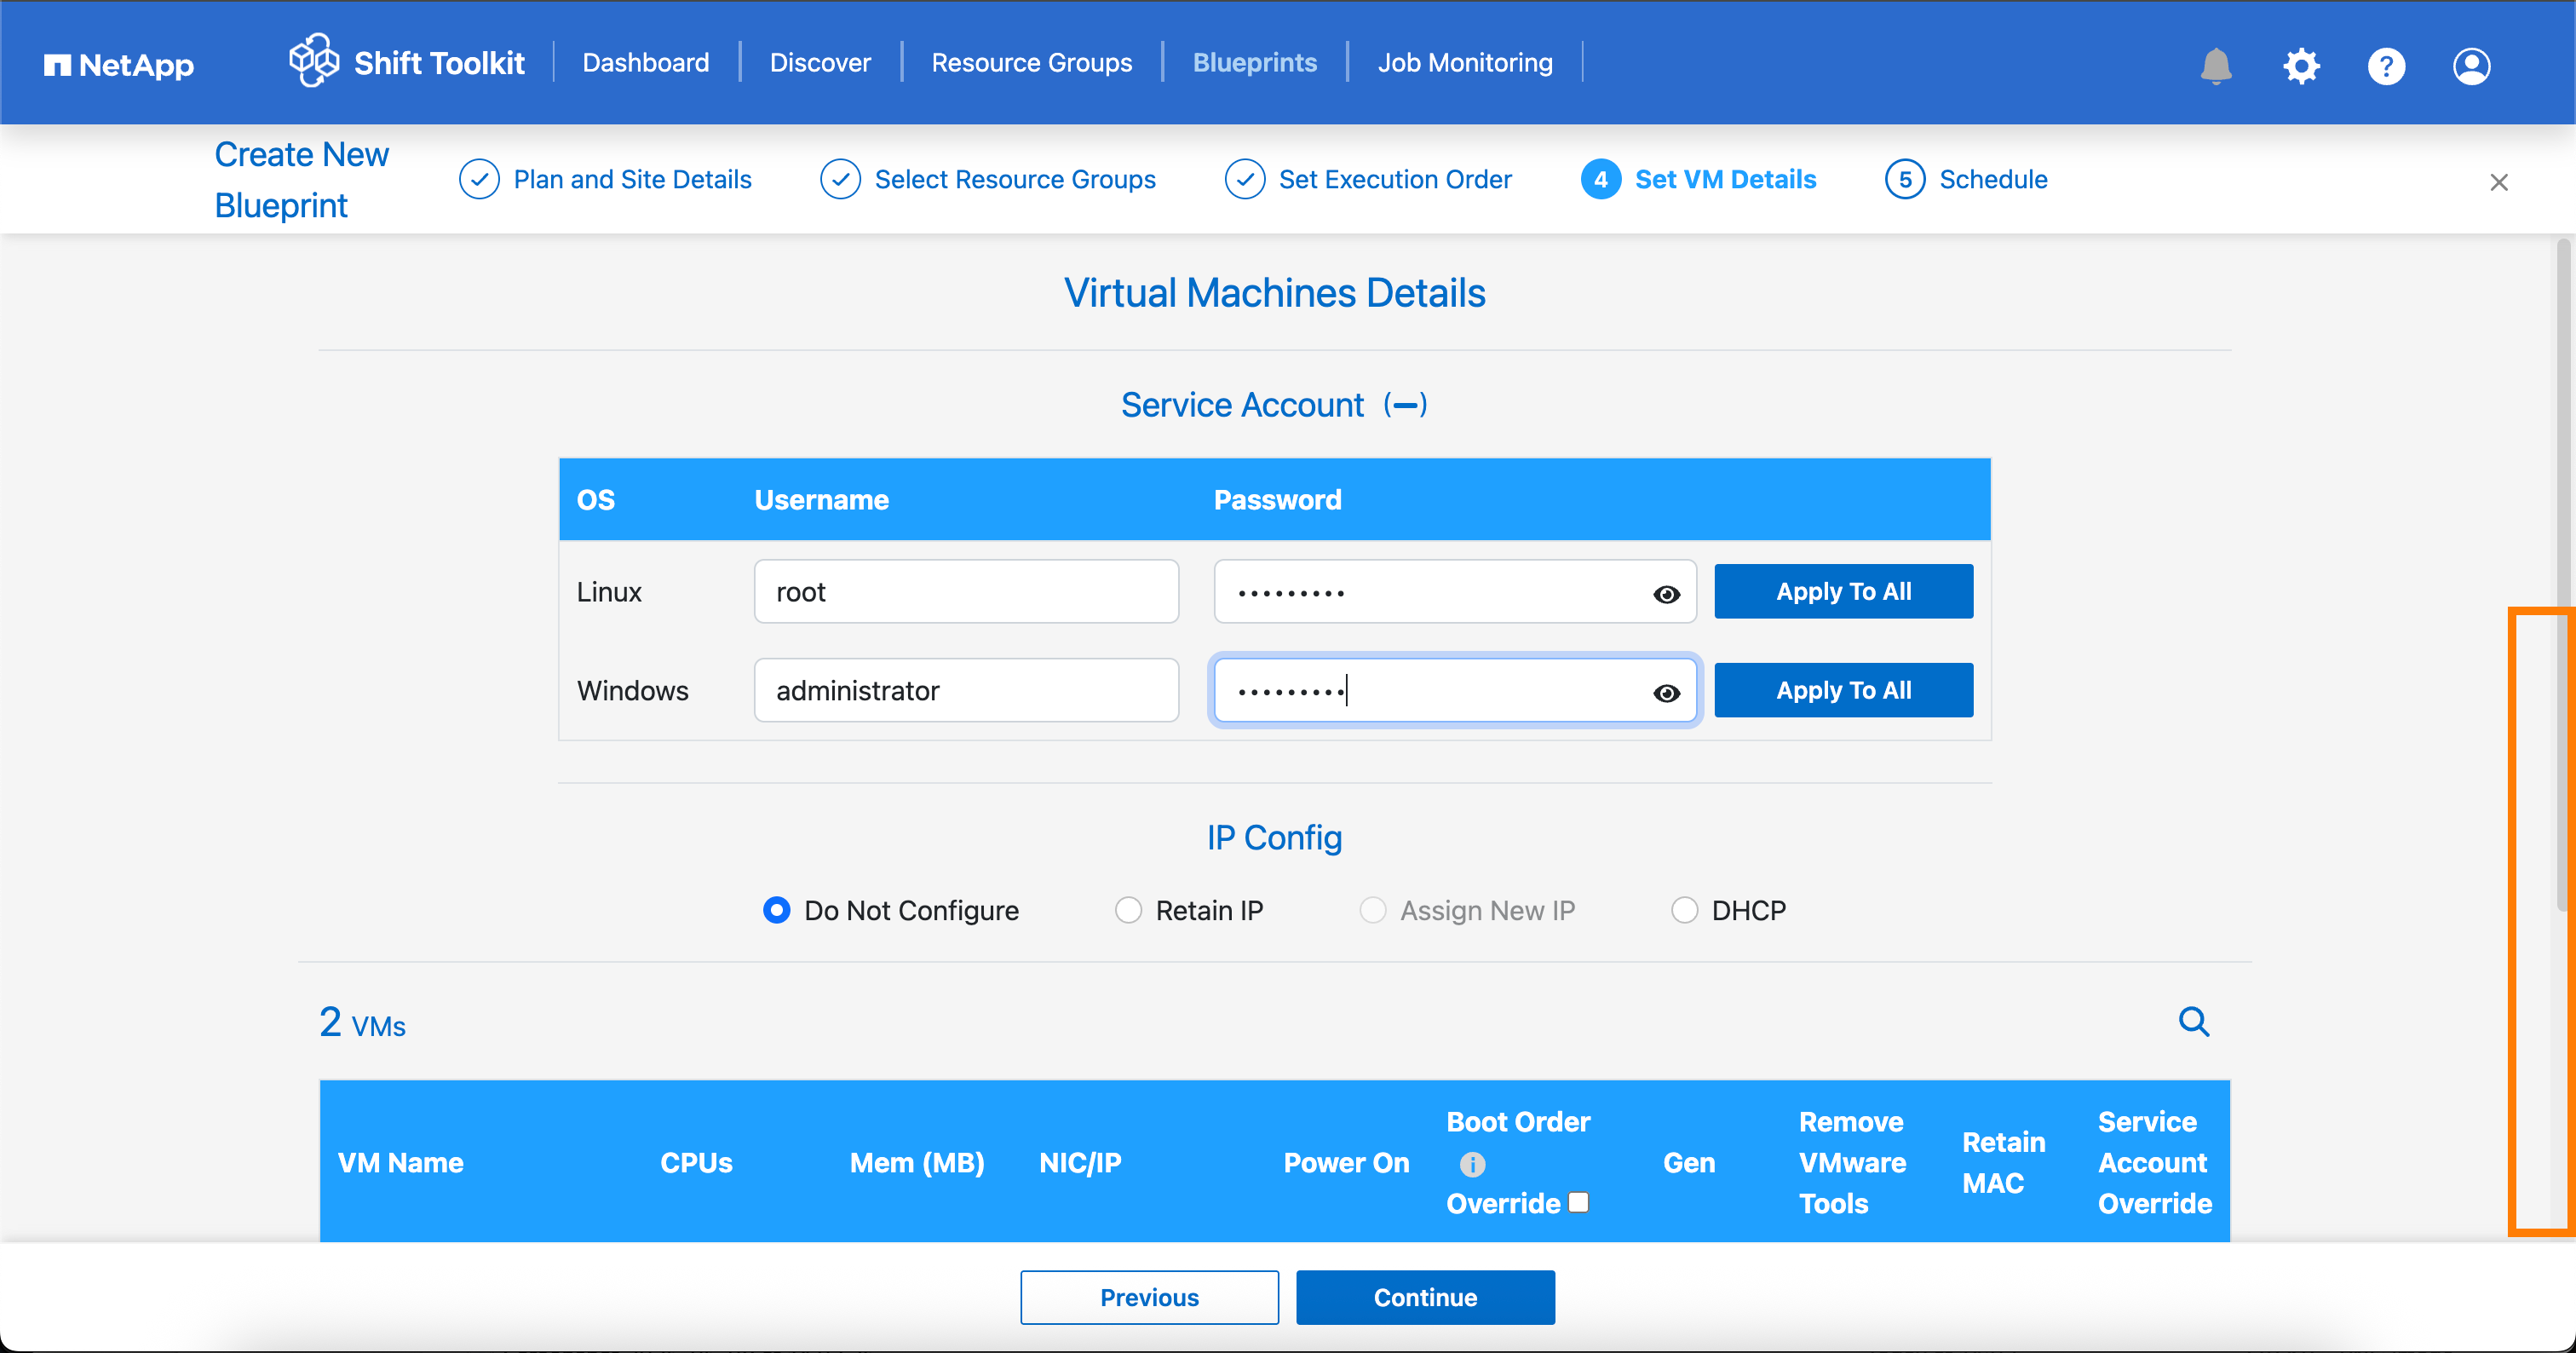Click the Windows password field
Viewport: 2576px width, 1353px height.
[x=1454, y=690]
